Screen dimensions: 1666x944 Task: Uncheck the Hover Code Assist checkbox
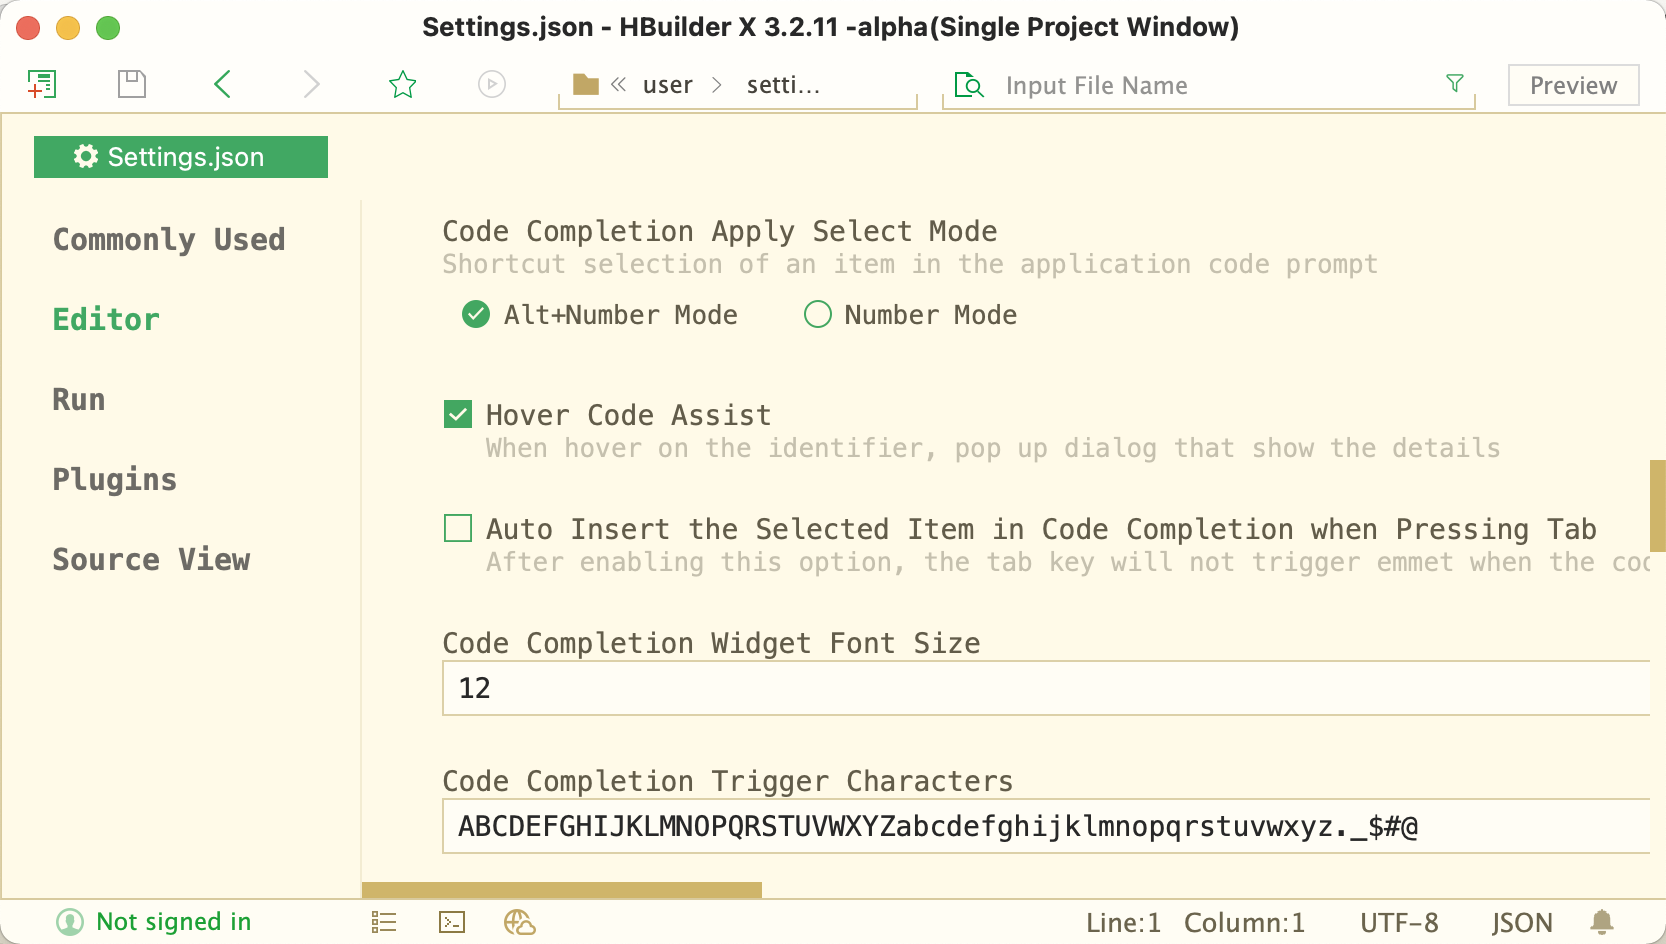458,414
